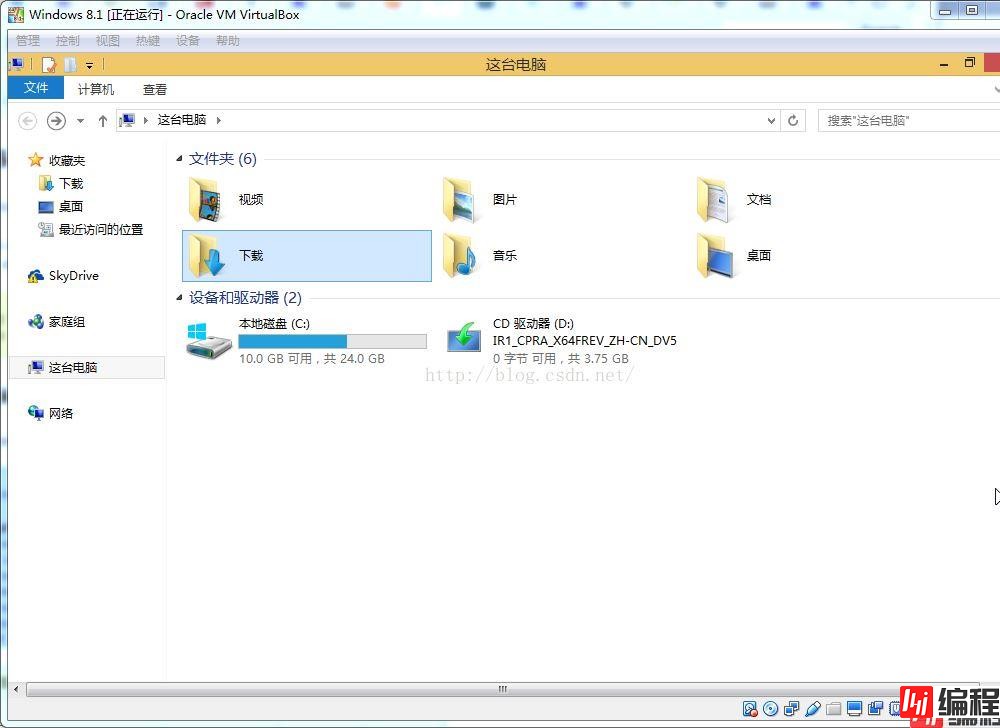The width and height of the screenshot is (1000, 728).
Task: Click the network adapter status icon
Action: 792,709
